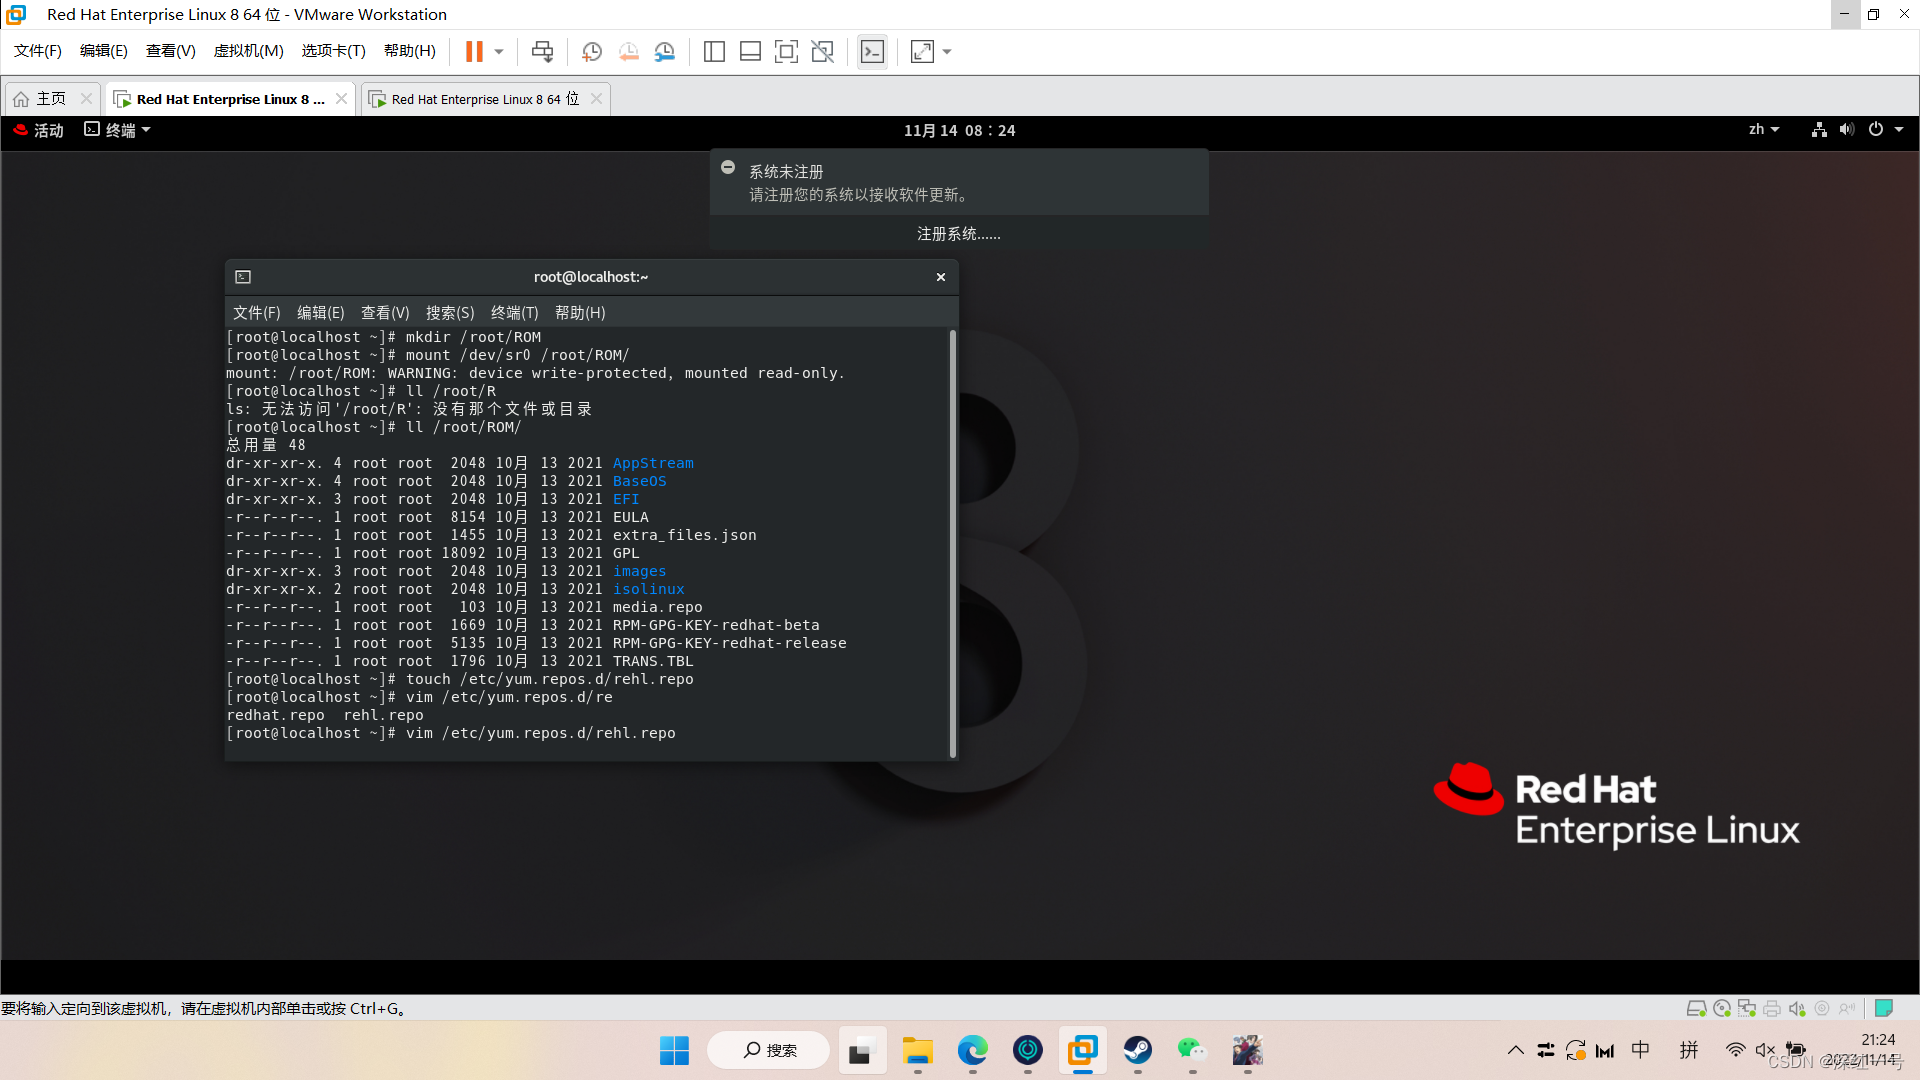Pause the virtual machine with the orange pause button
This screenshot has width=1920, height=1080.
coord(474,51)
